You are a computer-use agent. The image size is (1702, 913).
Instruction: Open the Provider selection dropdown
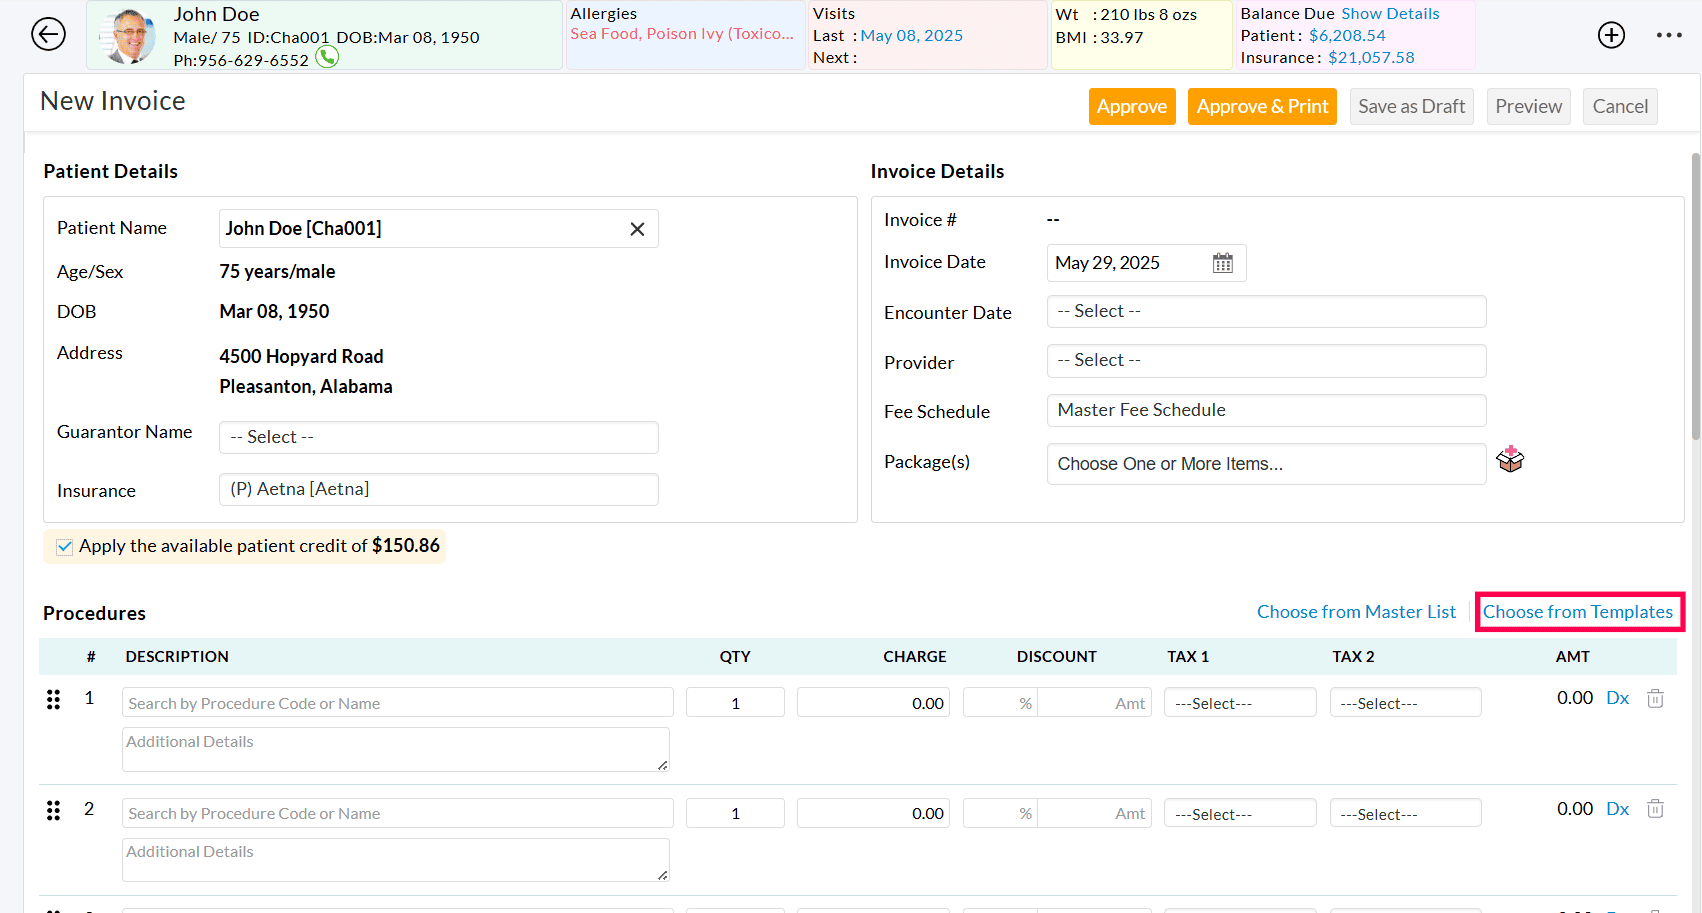pos(1265,360)
